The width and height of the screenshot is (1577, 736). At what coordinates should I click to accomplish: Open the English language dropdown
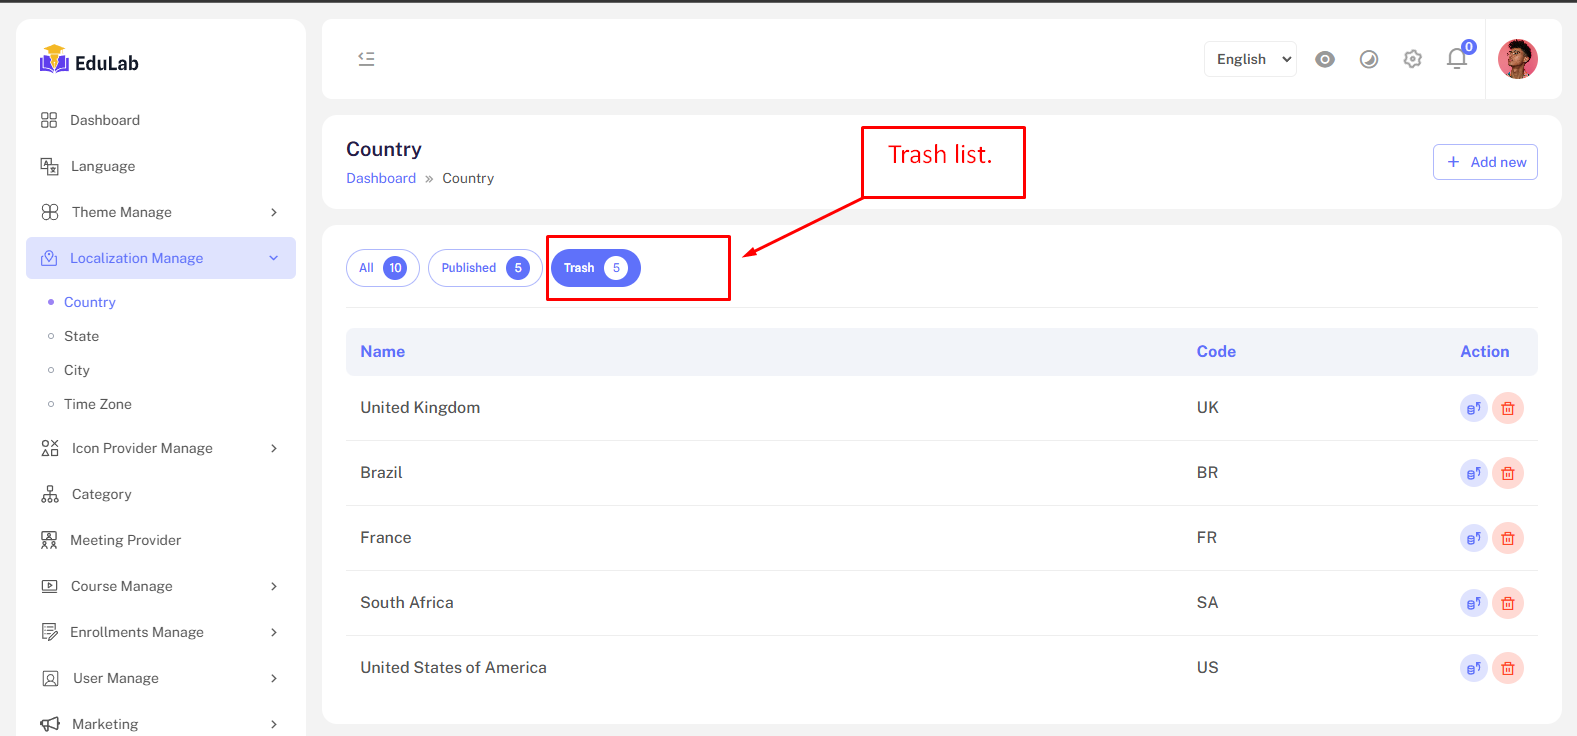(x=1250, y=59)
